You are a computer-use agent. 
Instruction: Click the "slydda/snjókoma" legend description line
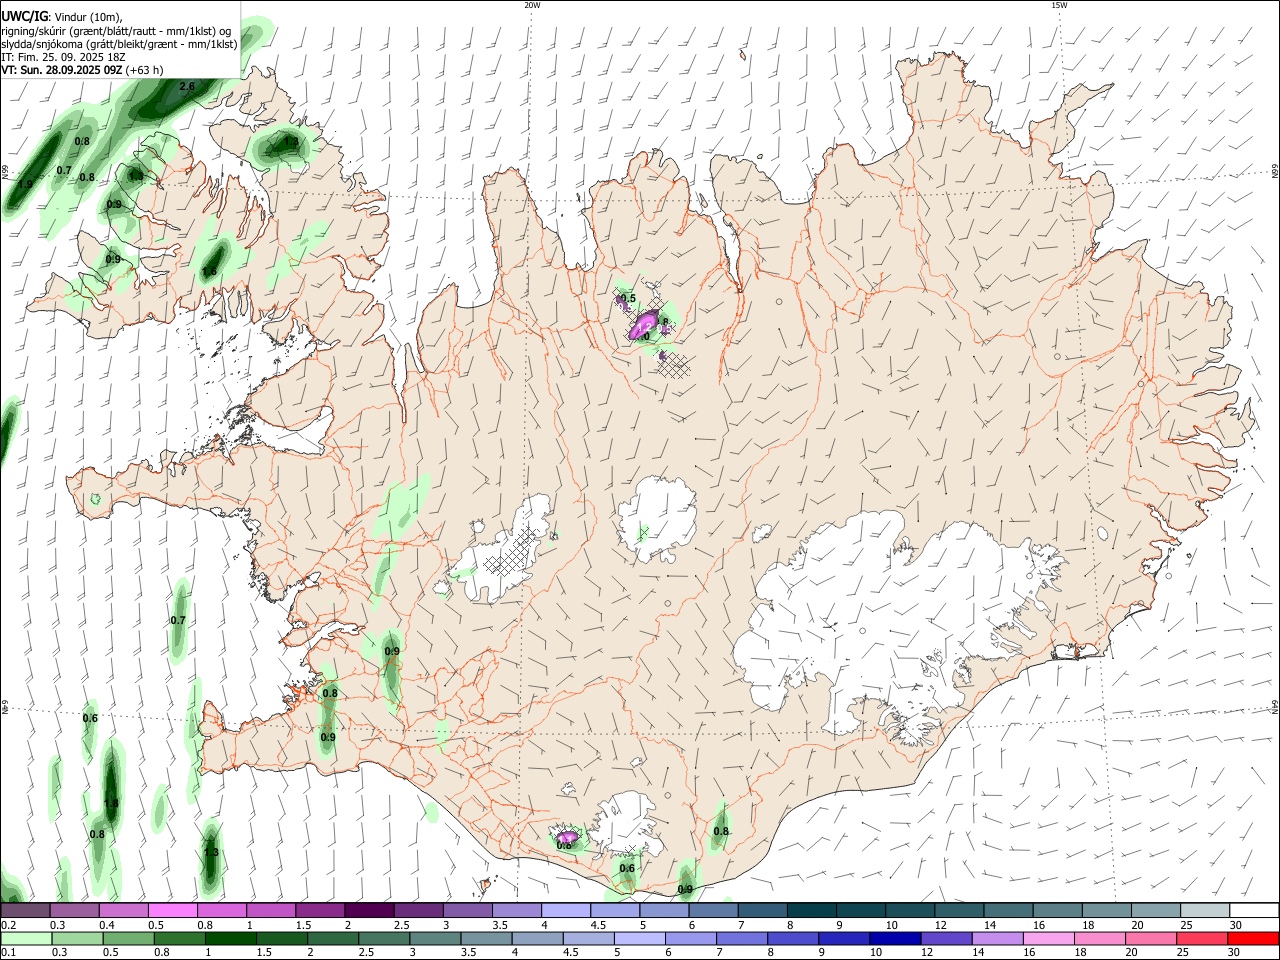(x=119, y=44)
